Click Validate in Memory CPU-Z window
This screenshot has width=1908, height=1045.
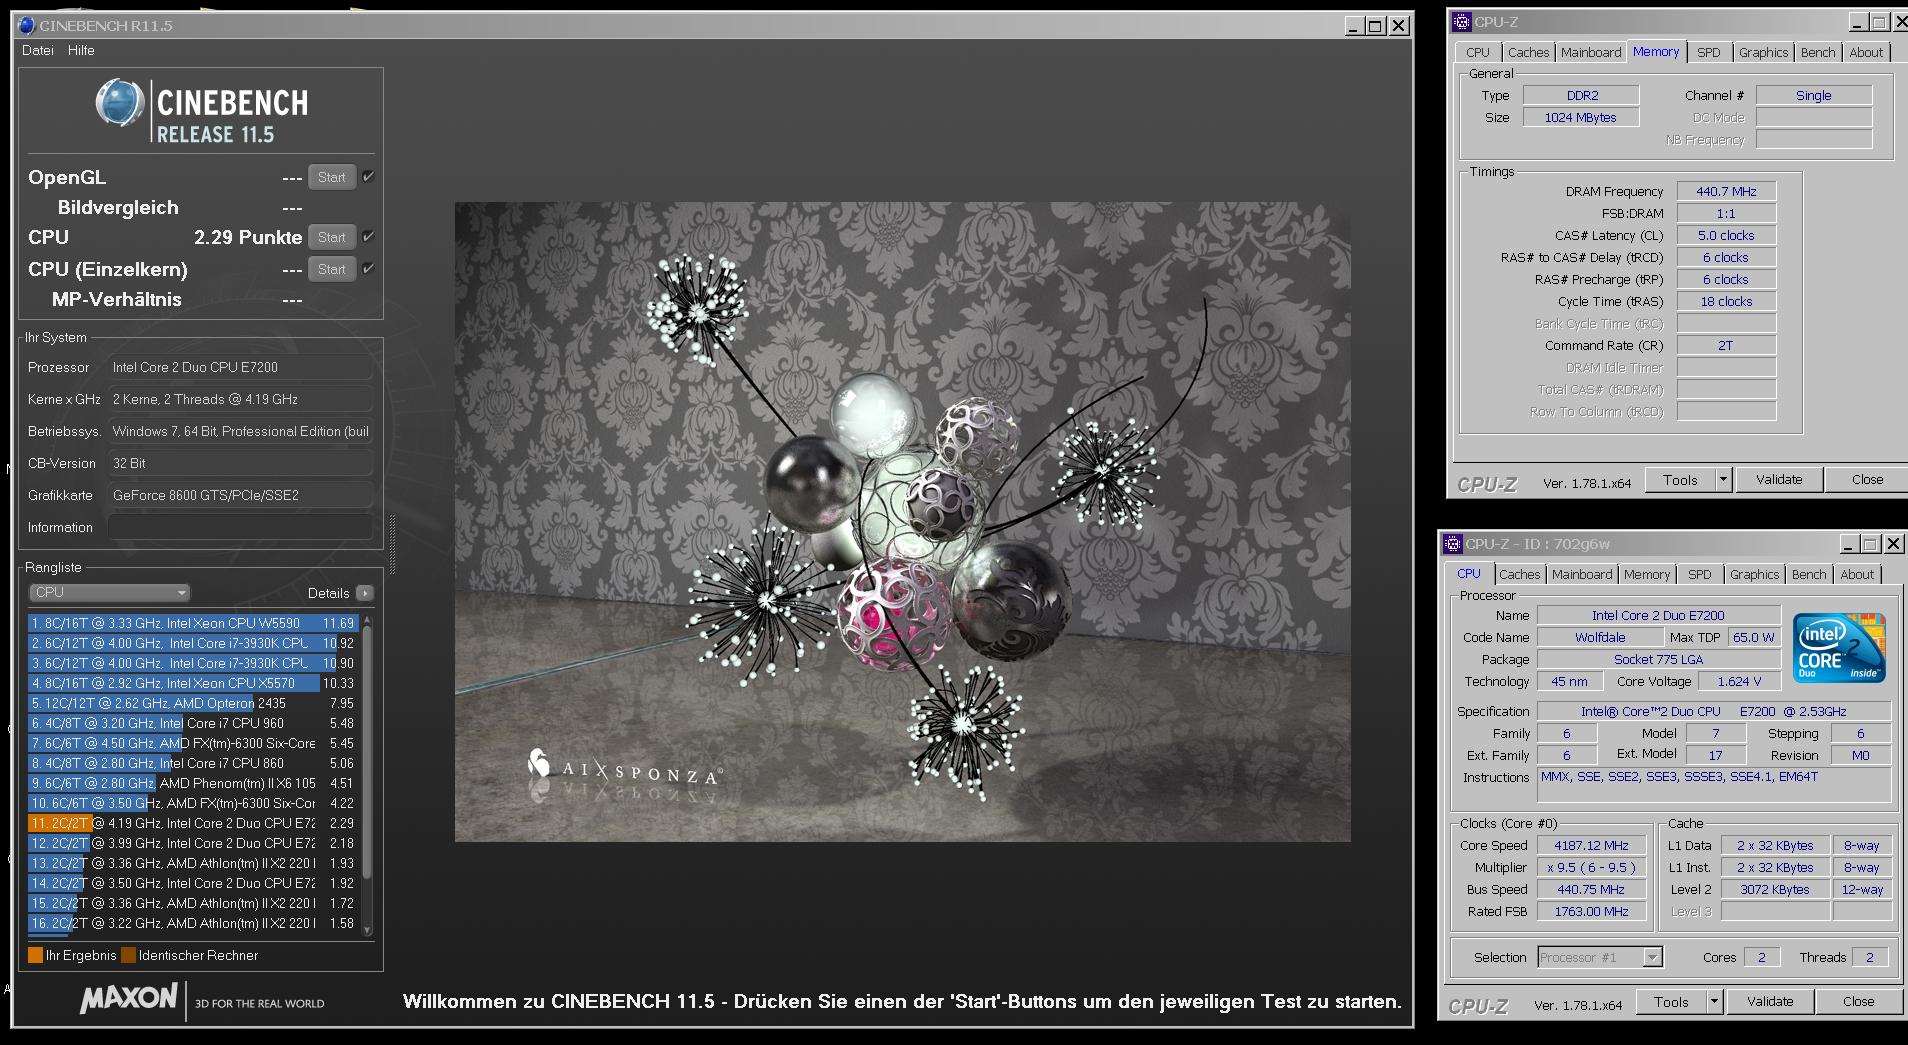pos(1779,479)
